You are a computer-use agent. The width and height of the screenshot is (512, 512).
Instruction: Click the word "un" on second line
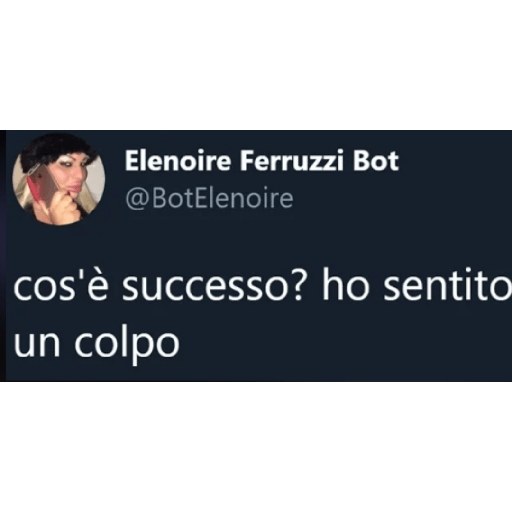37,344
